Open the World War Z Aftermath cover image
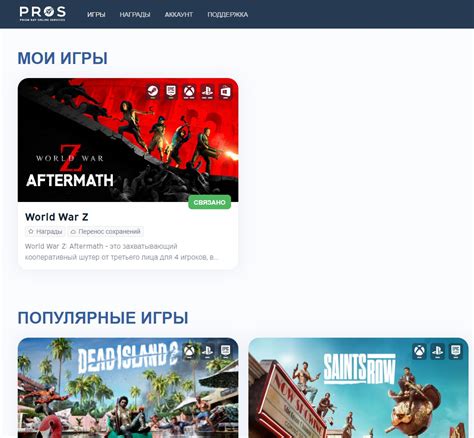The image size is (474, 438). coord(128,140)
